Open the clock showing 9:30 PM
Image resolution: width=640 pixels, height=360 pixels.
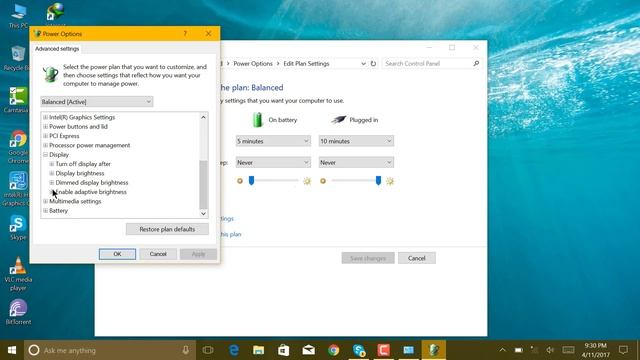(x=596, y=350)
